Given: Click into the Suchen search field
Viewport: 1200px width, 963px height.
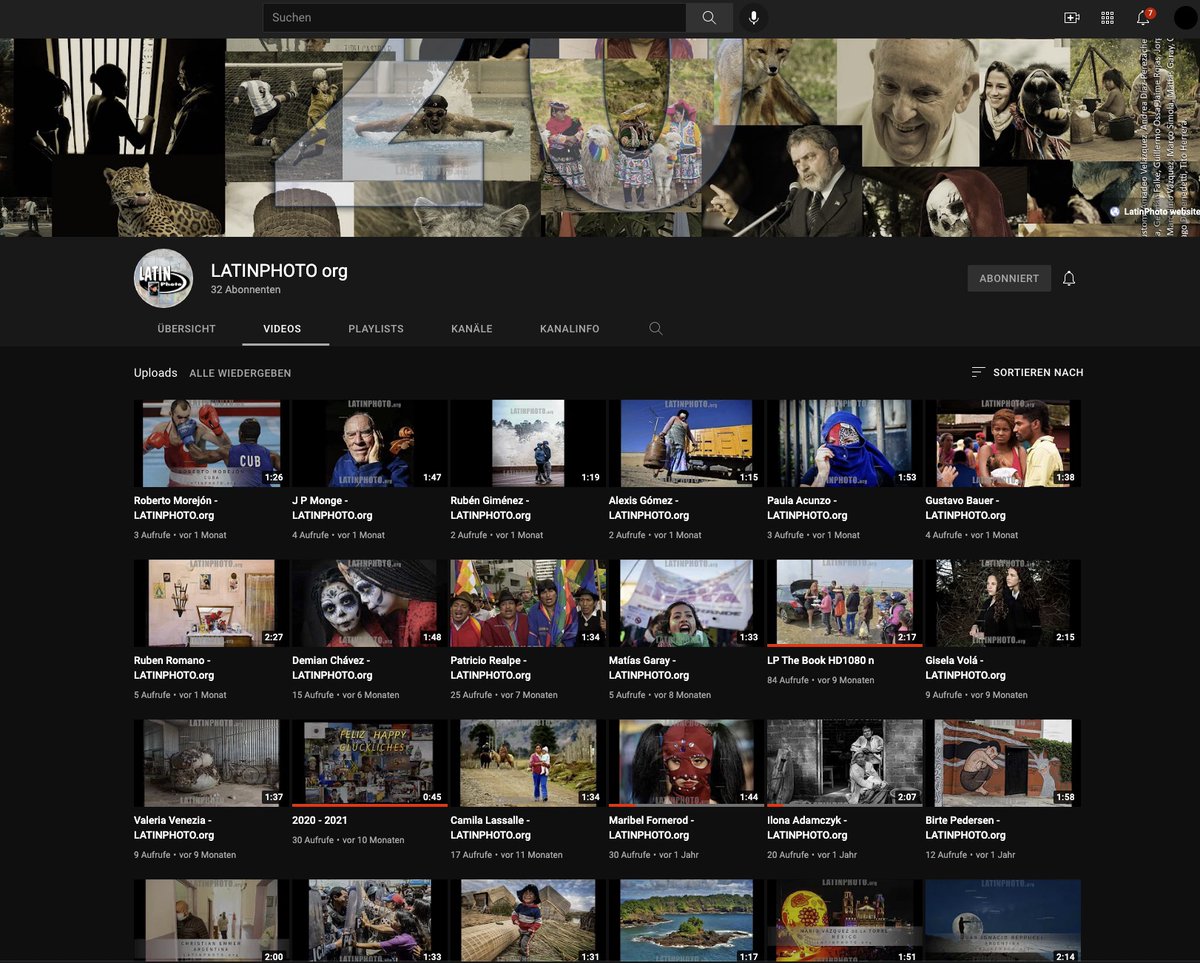Looking at the screenshot, I should pos(474,17).
